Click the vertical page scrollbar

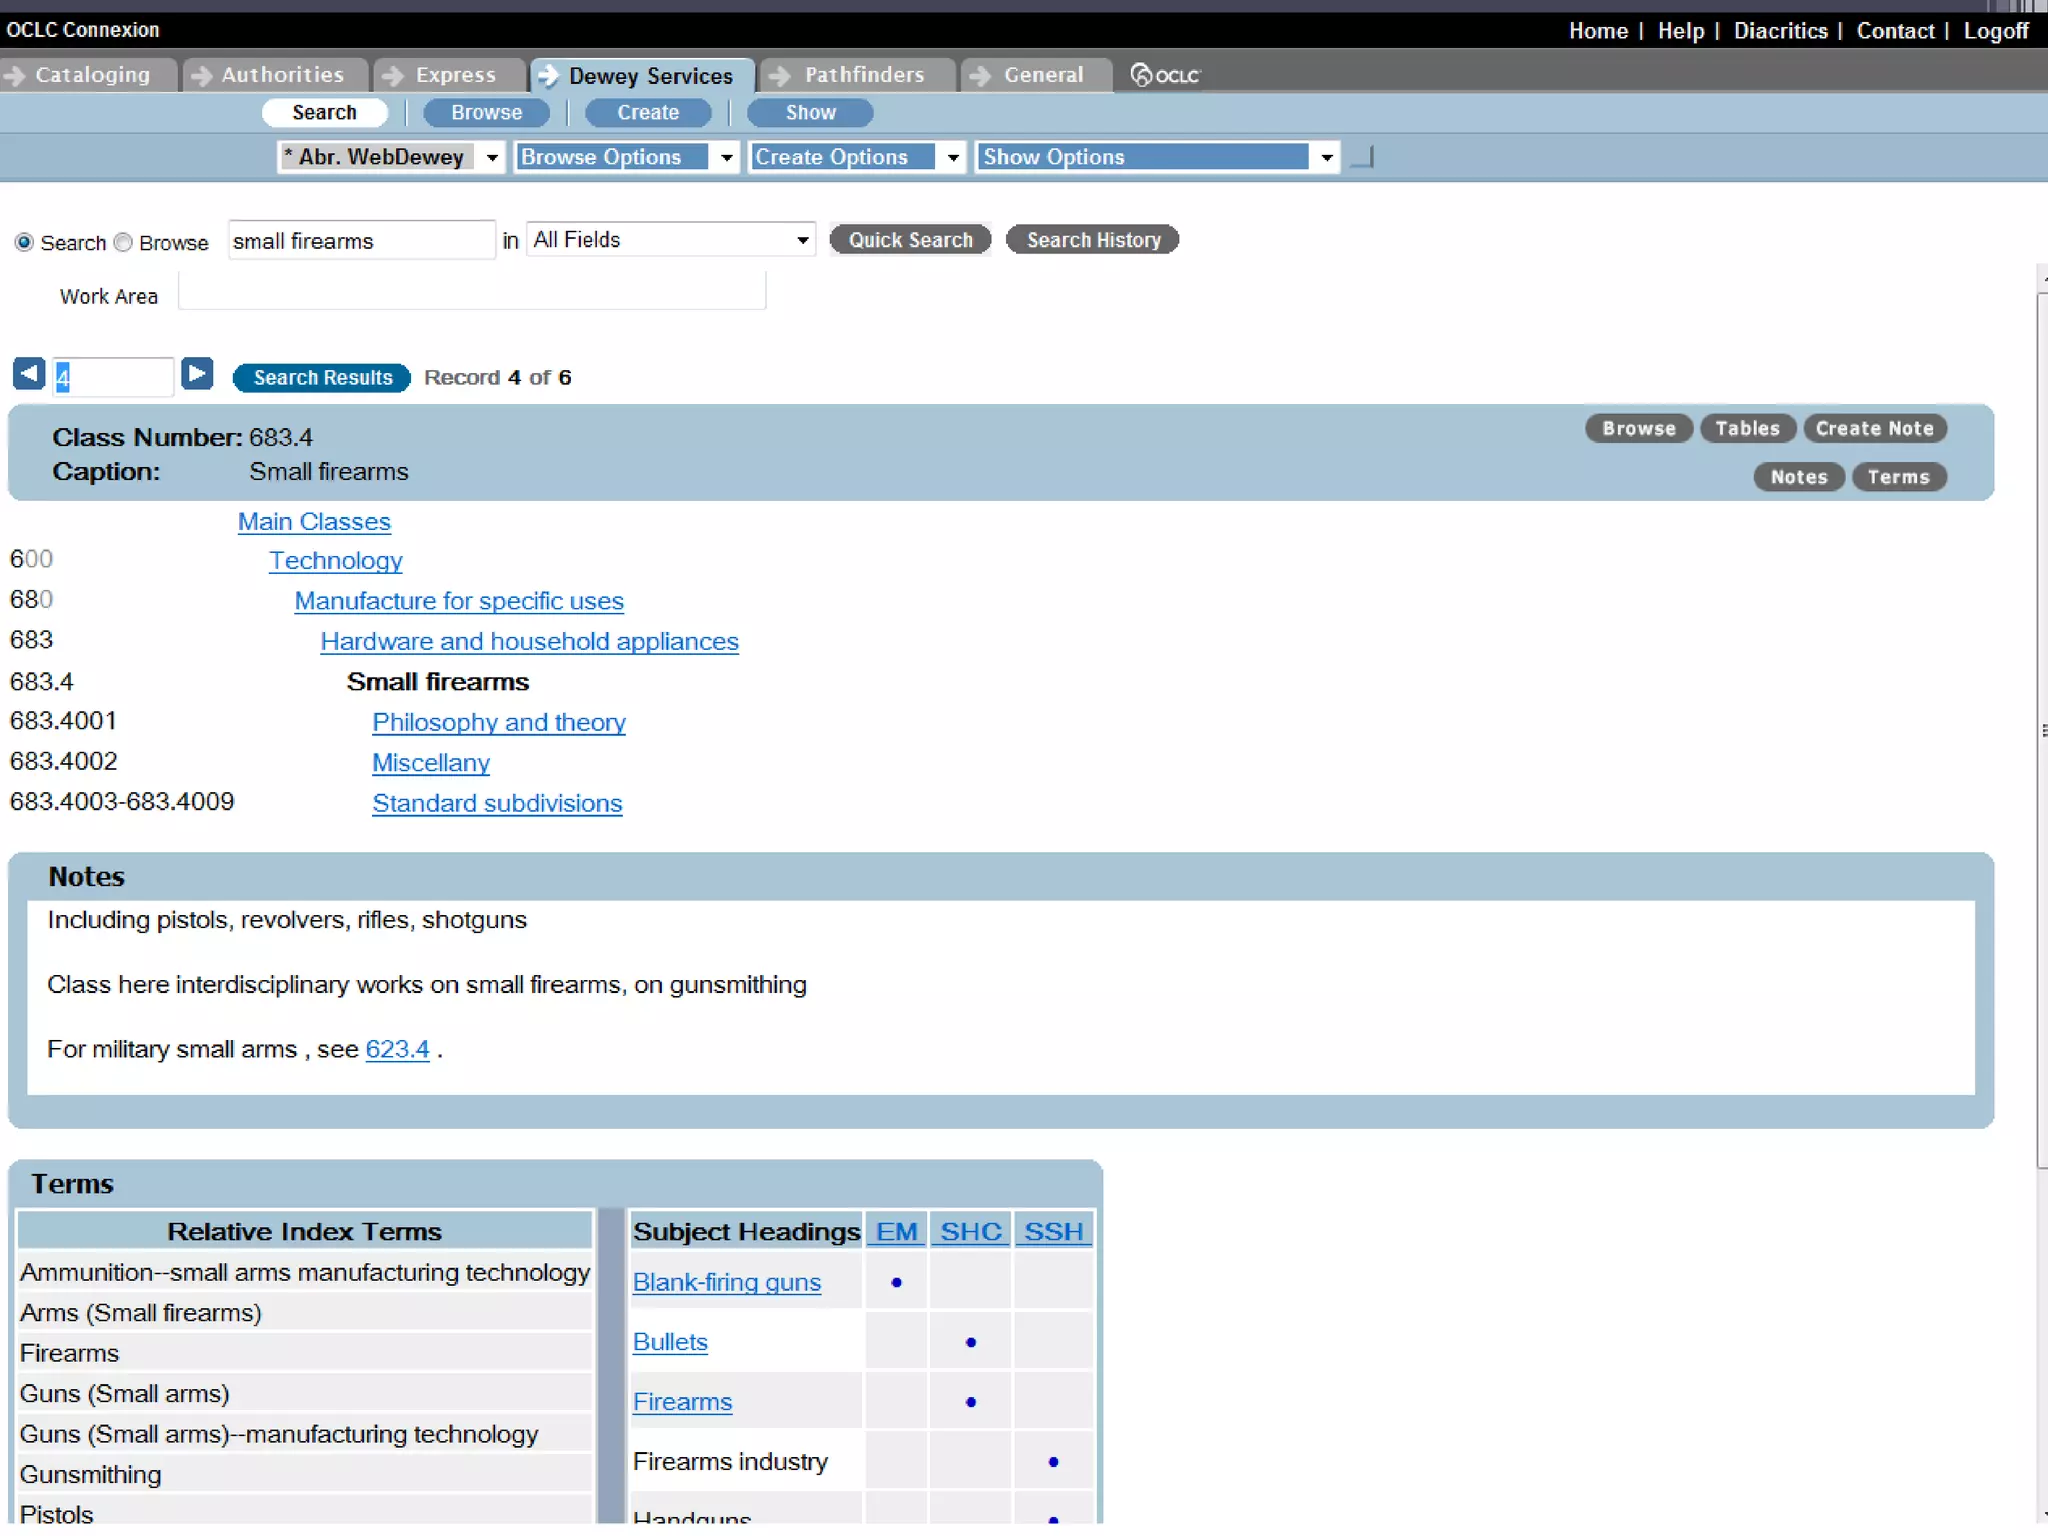pyautogui.click(x=2041, y=730)
